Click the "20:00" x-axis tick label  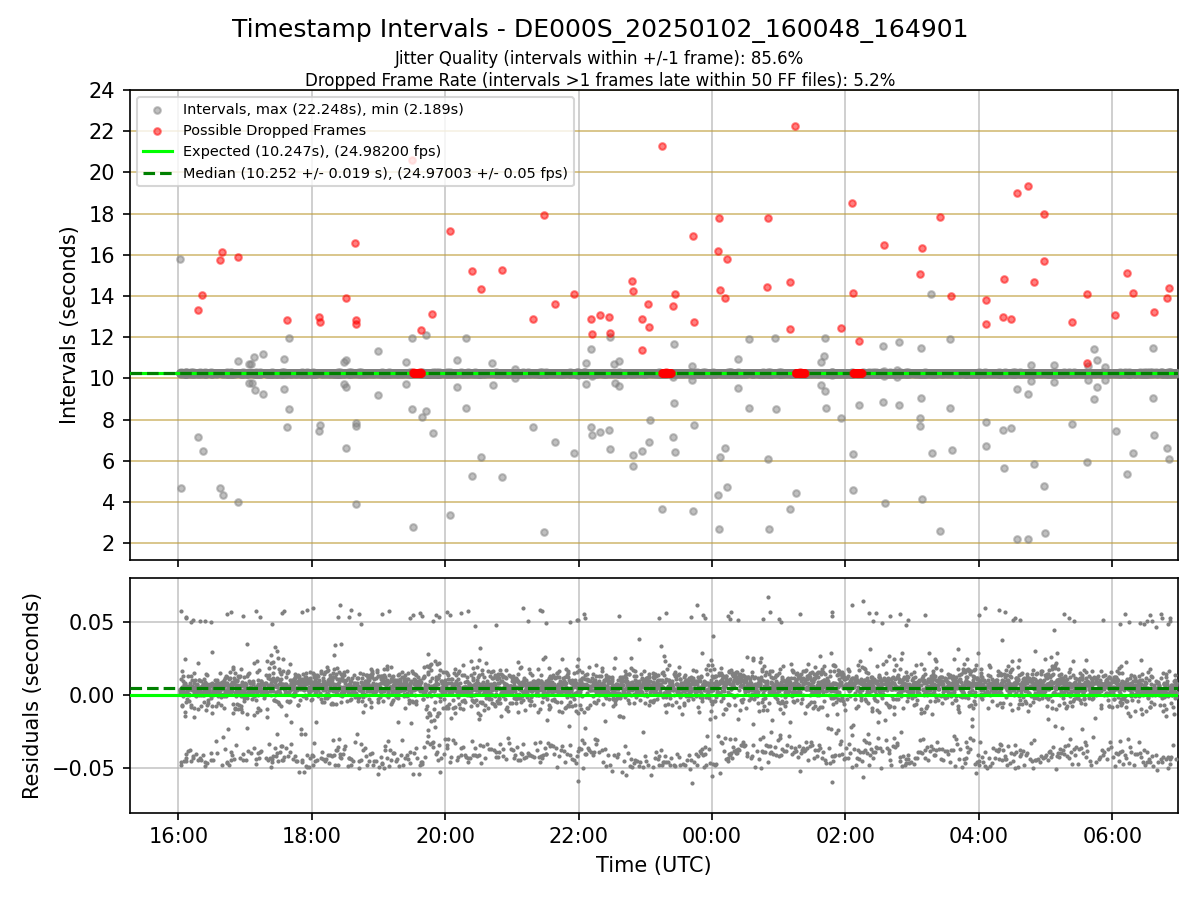pos(445,834)
